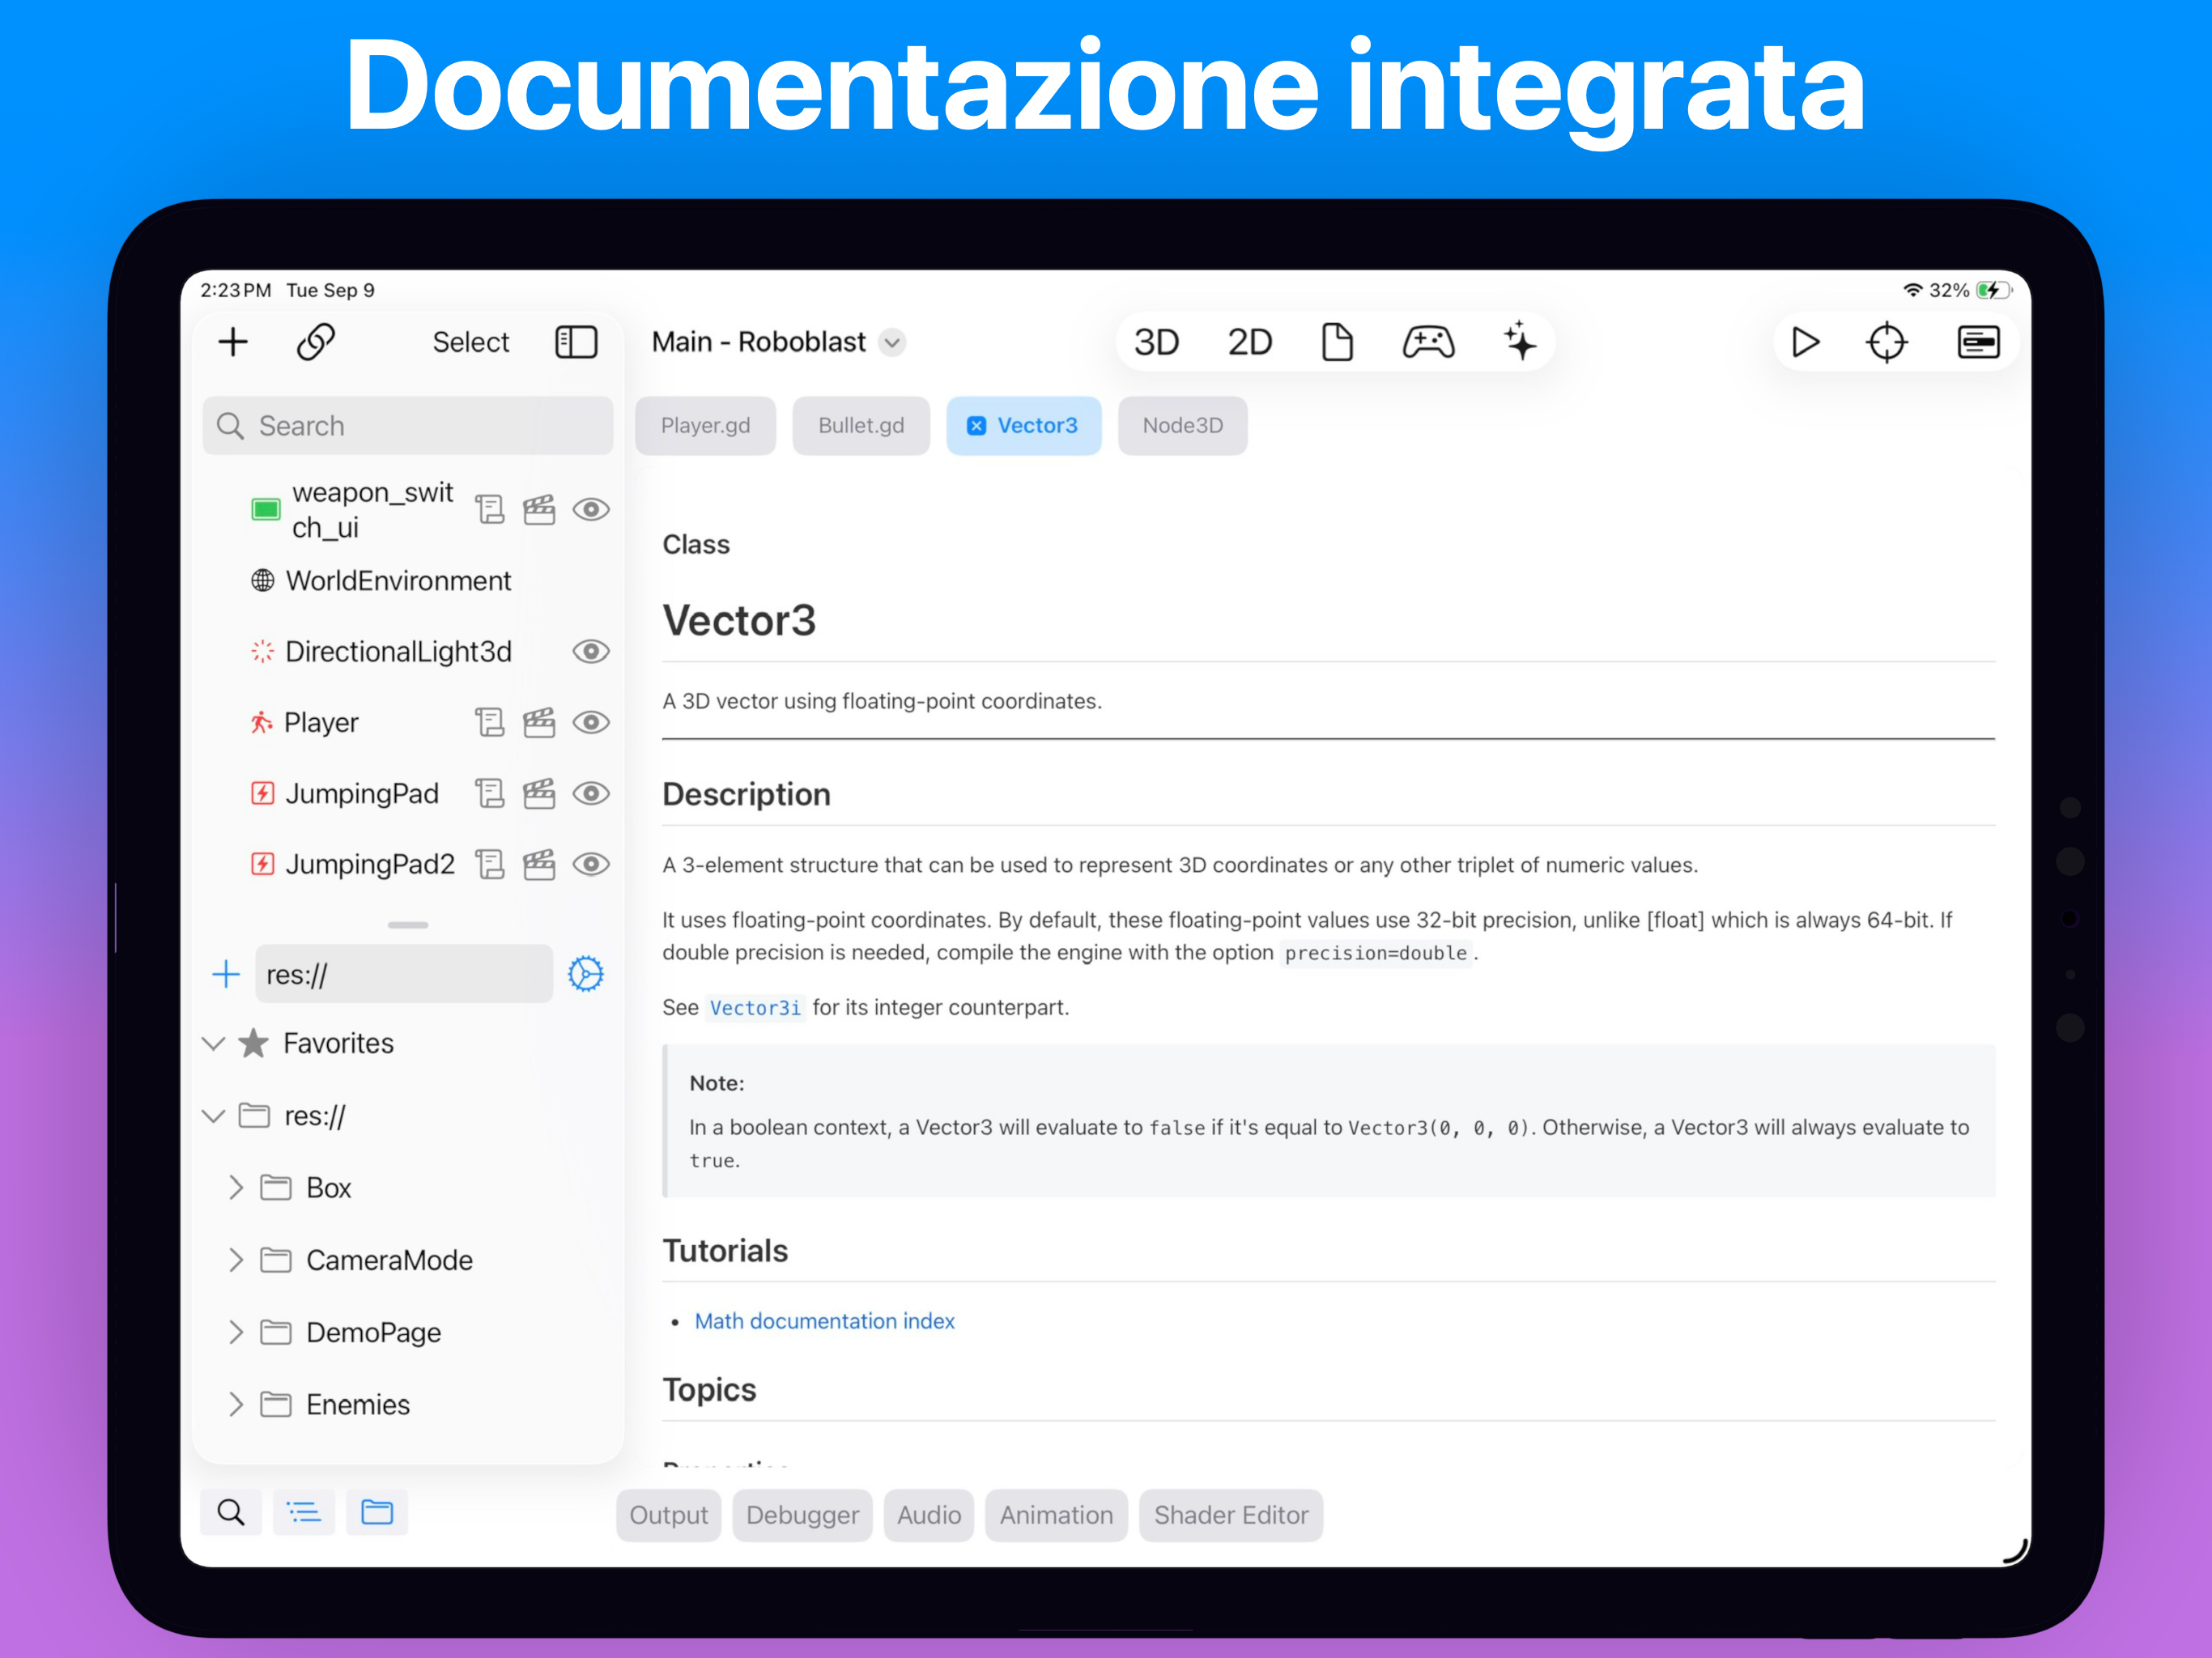
Task: Click the Search field in sidebar
Action: 408,426
